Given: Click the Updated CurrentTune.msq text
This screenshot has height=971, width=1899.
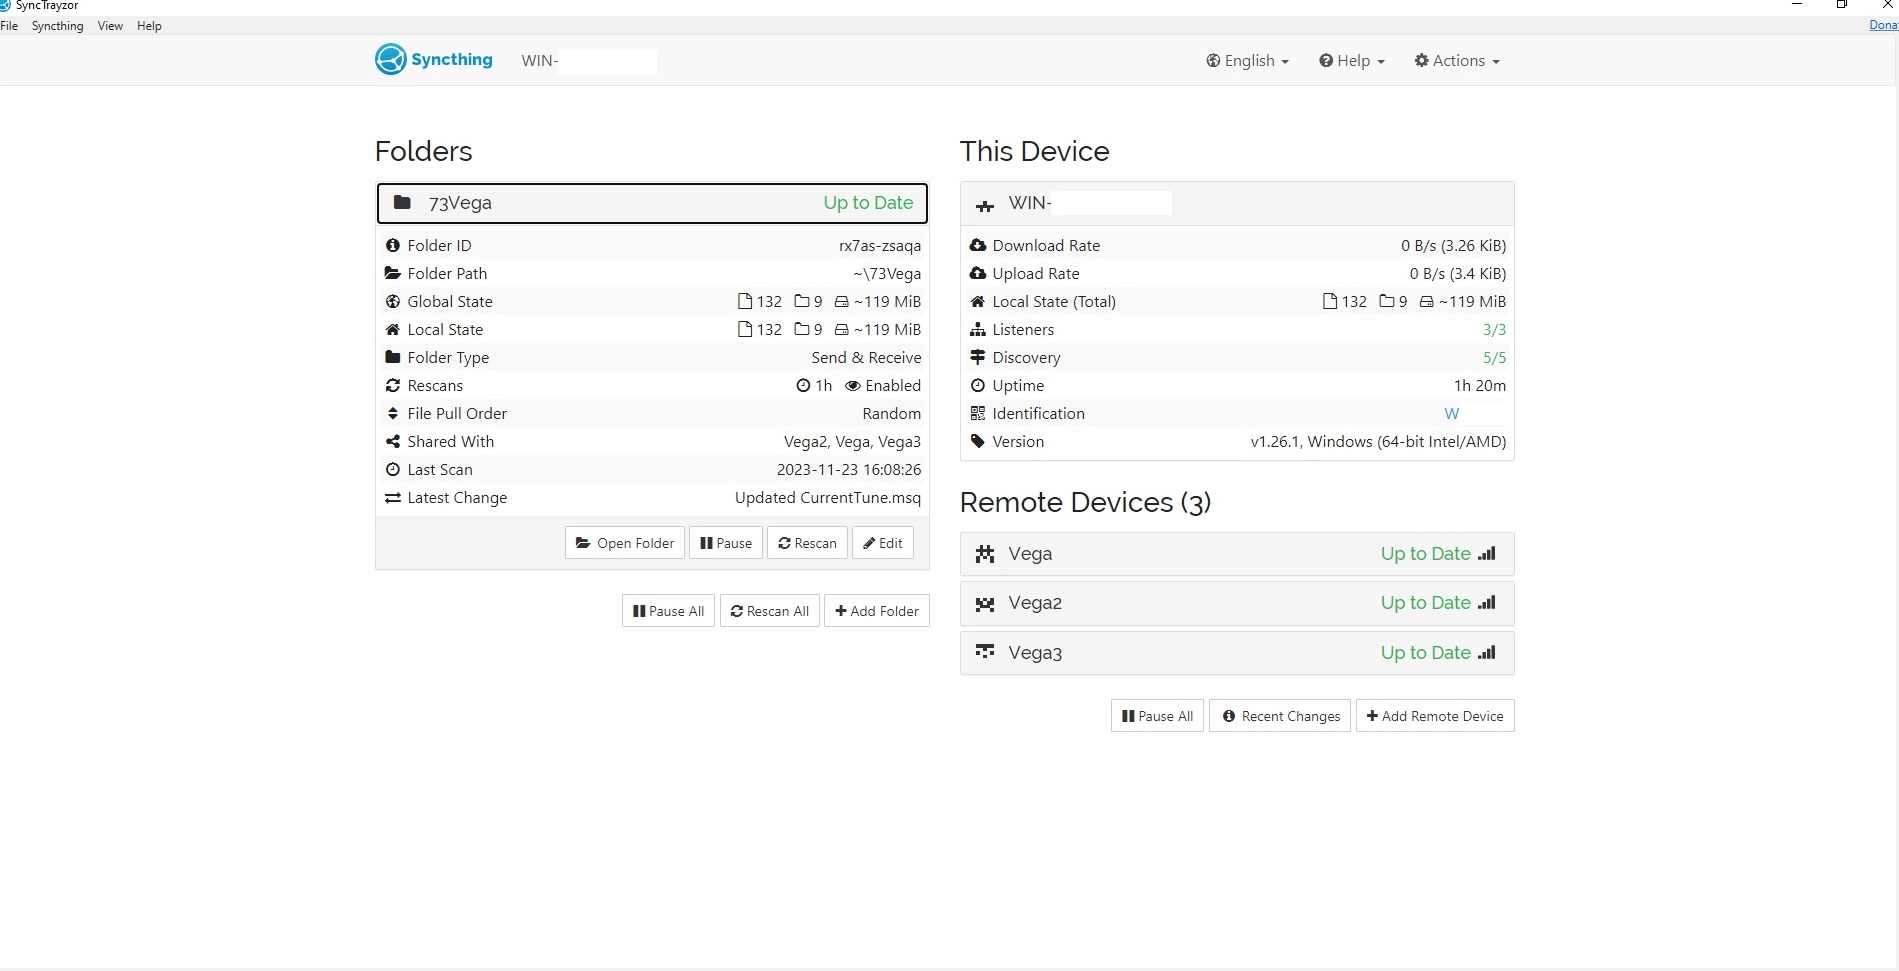Looking at the screenshot, I should (x=828, y=497).
